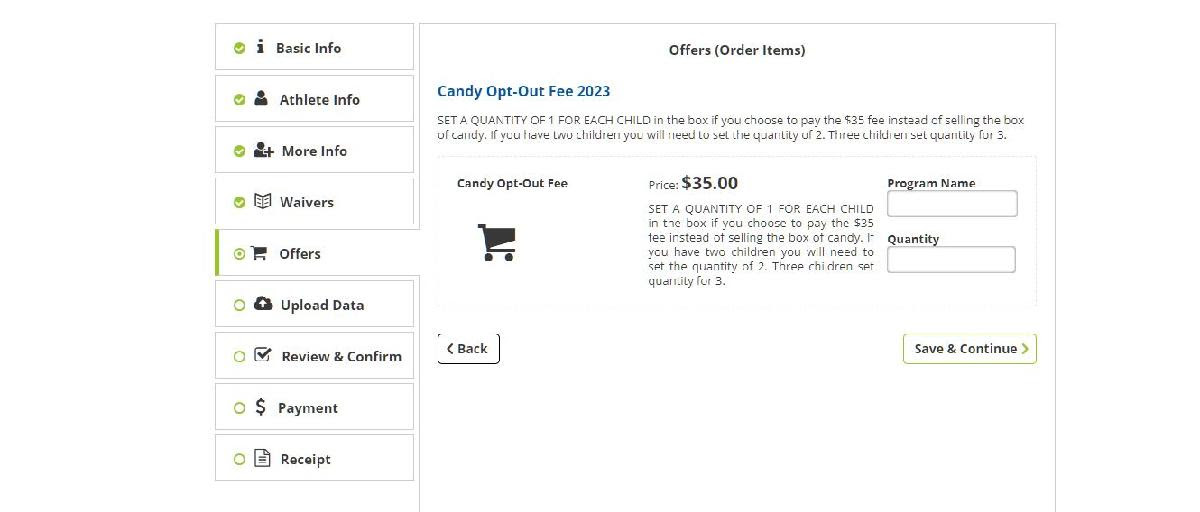Click the Waivers open-book icon
The height and width of the screenshot is (512, 1200).
263,201
